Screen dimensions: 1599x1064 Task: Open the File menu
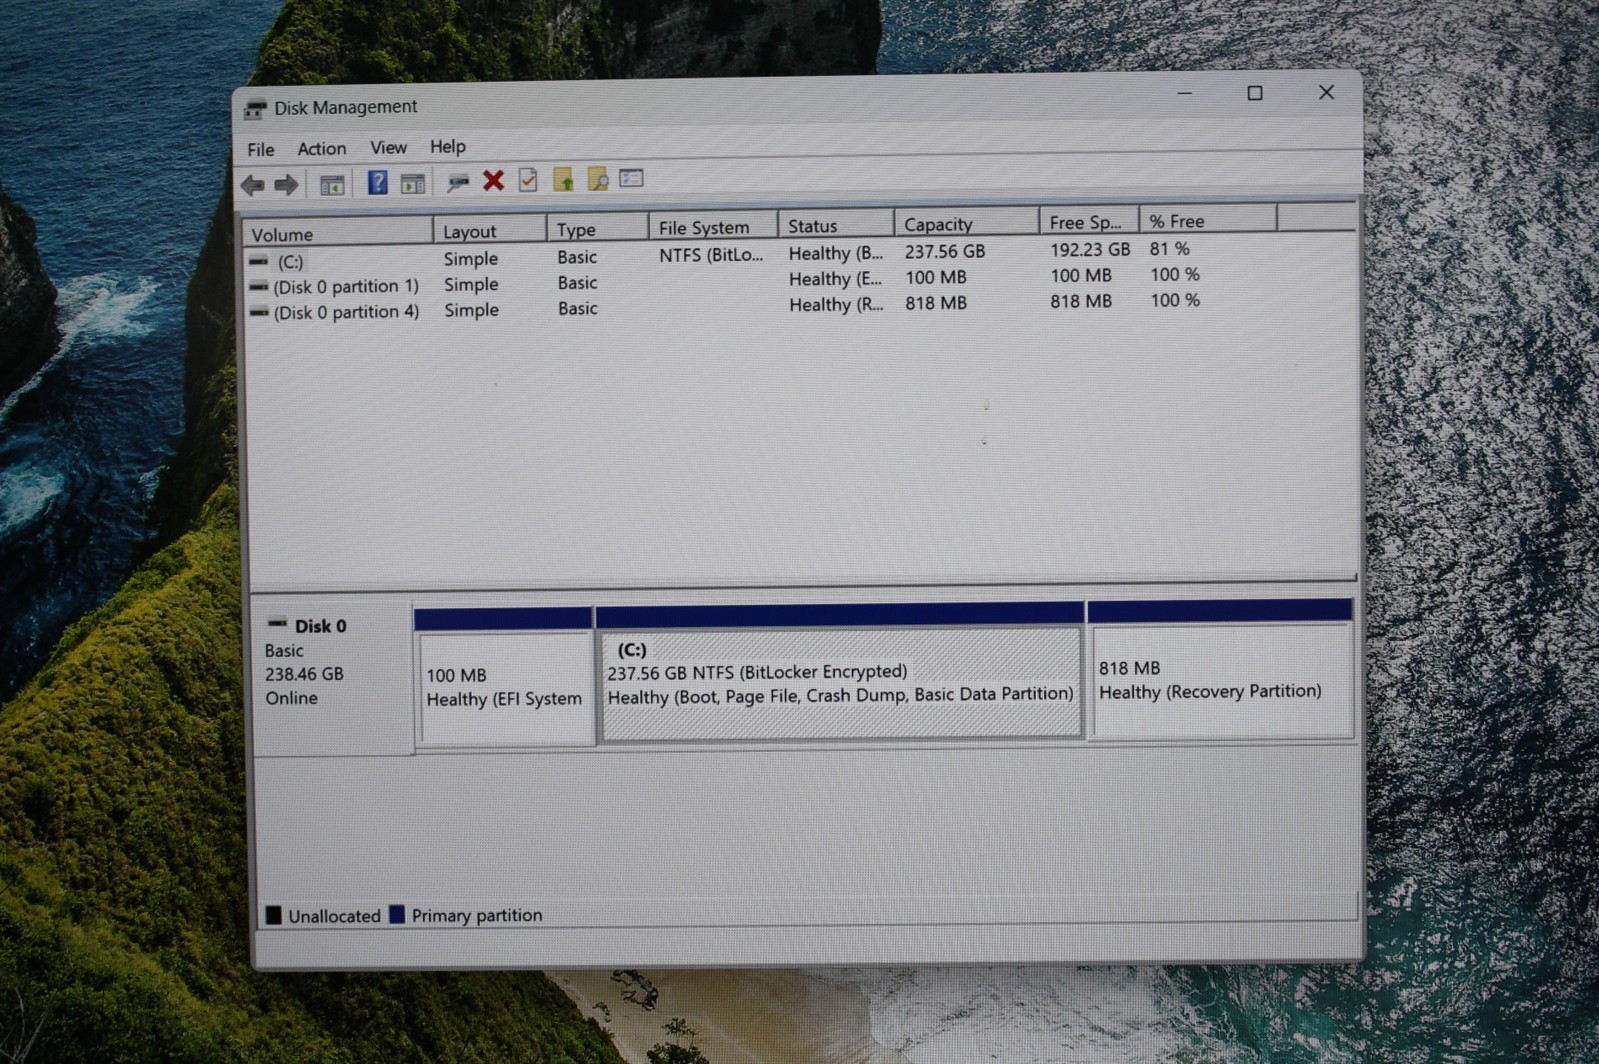pos(261,149)
